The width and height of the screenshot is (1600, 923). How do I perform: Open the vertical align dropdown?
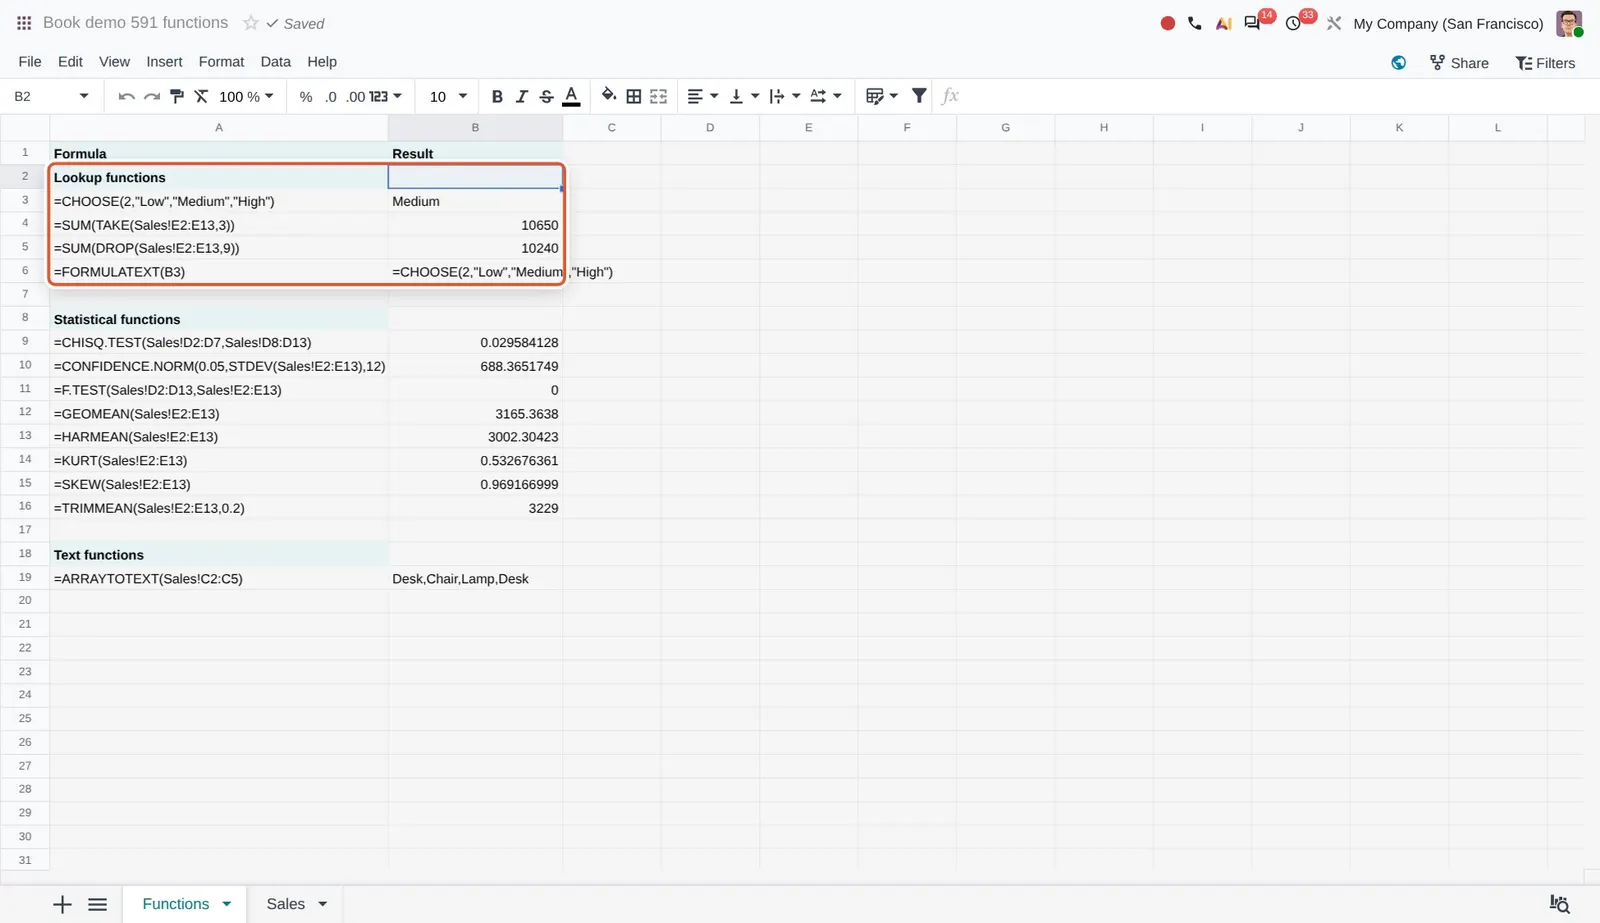[744, 96]
